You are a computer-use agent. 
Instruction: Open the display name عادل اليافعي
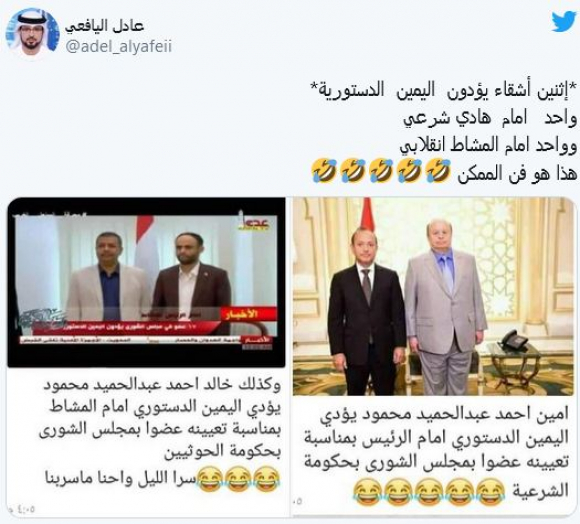click(105, 26)
